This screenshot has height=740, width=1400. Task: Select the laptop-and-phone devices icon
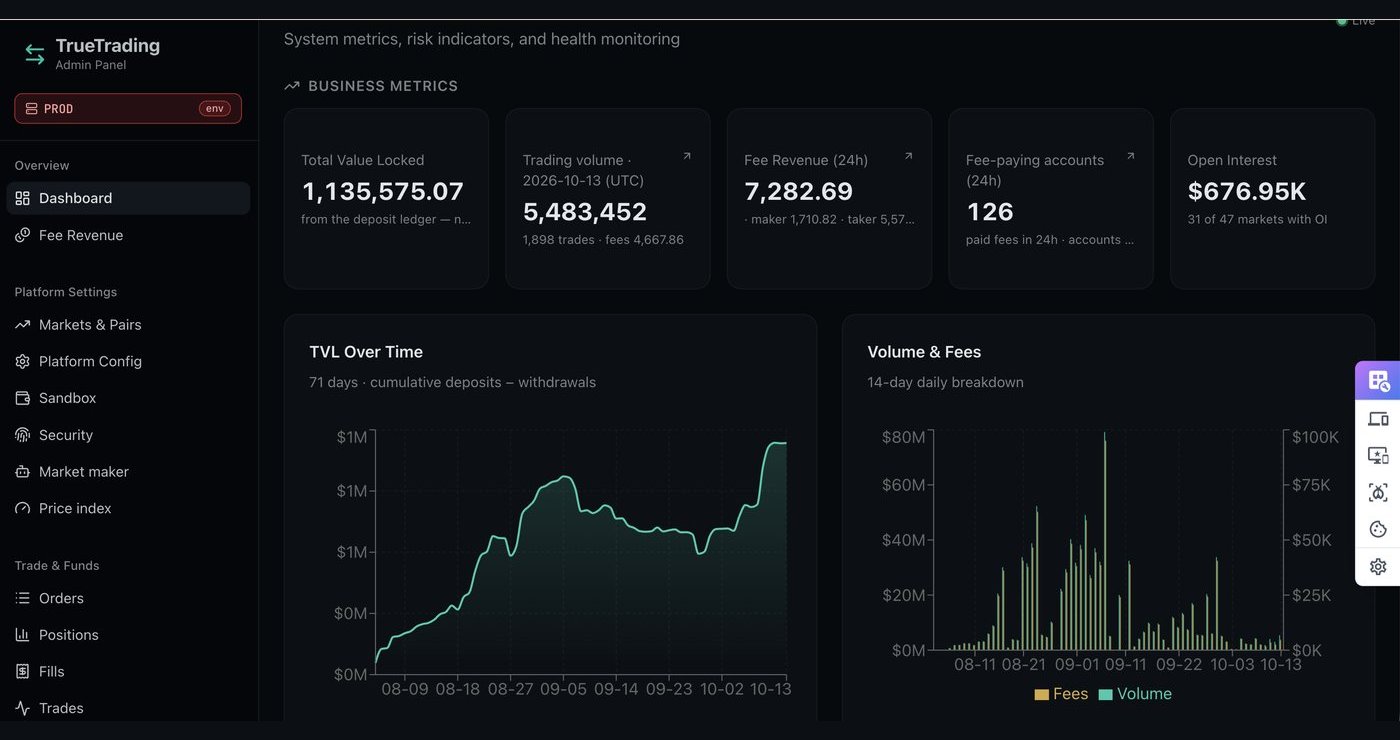(1378, 419)
